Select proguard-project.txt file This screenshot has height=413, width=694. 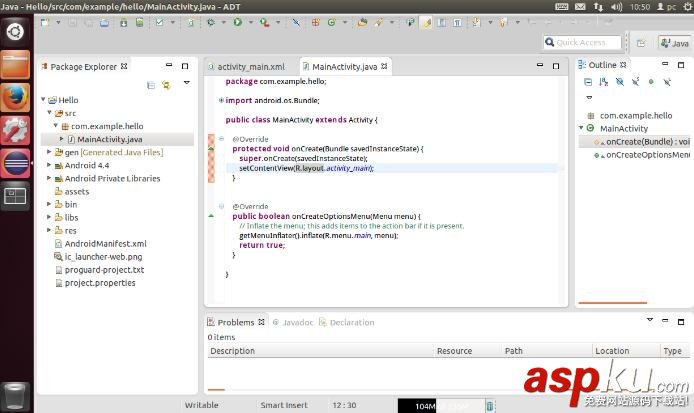point(100,270)
